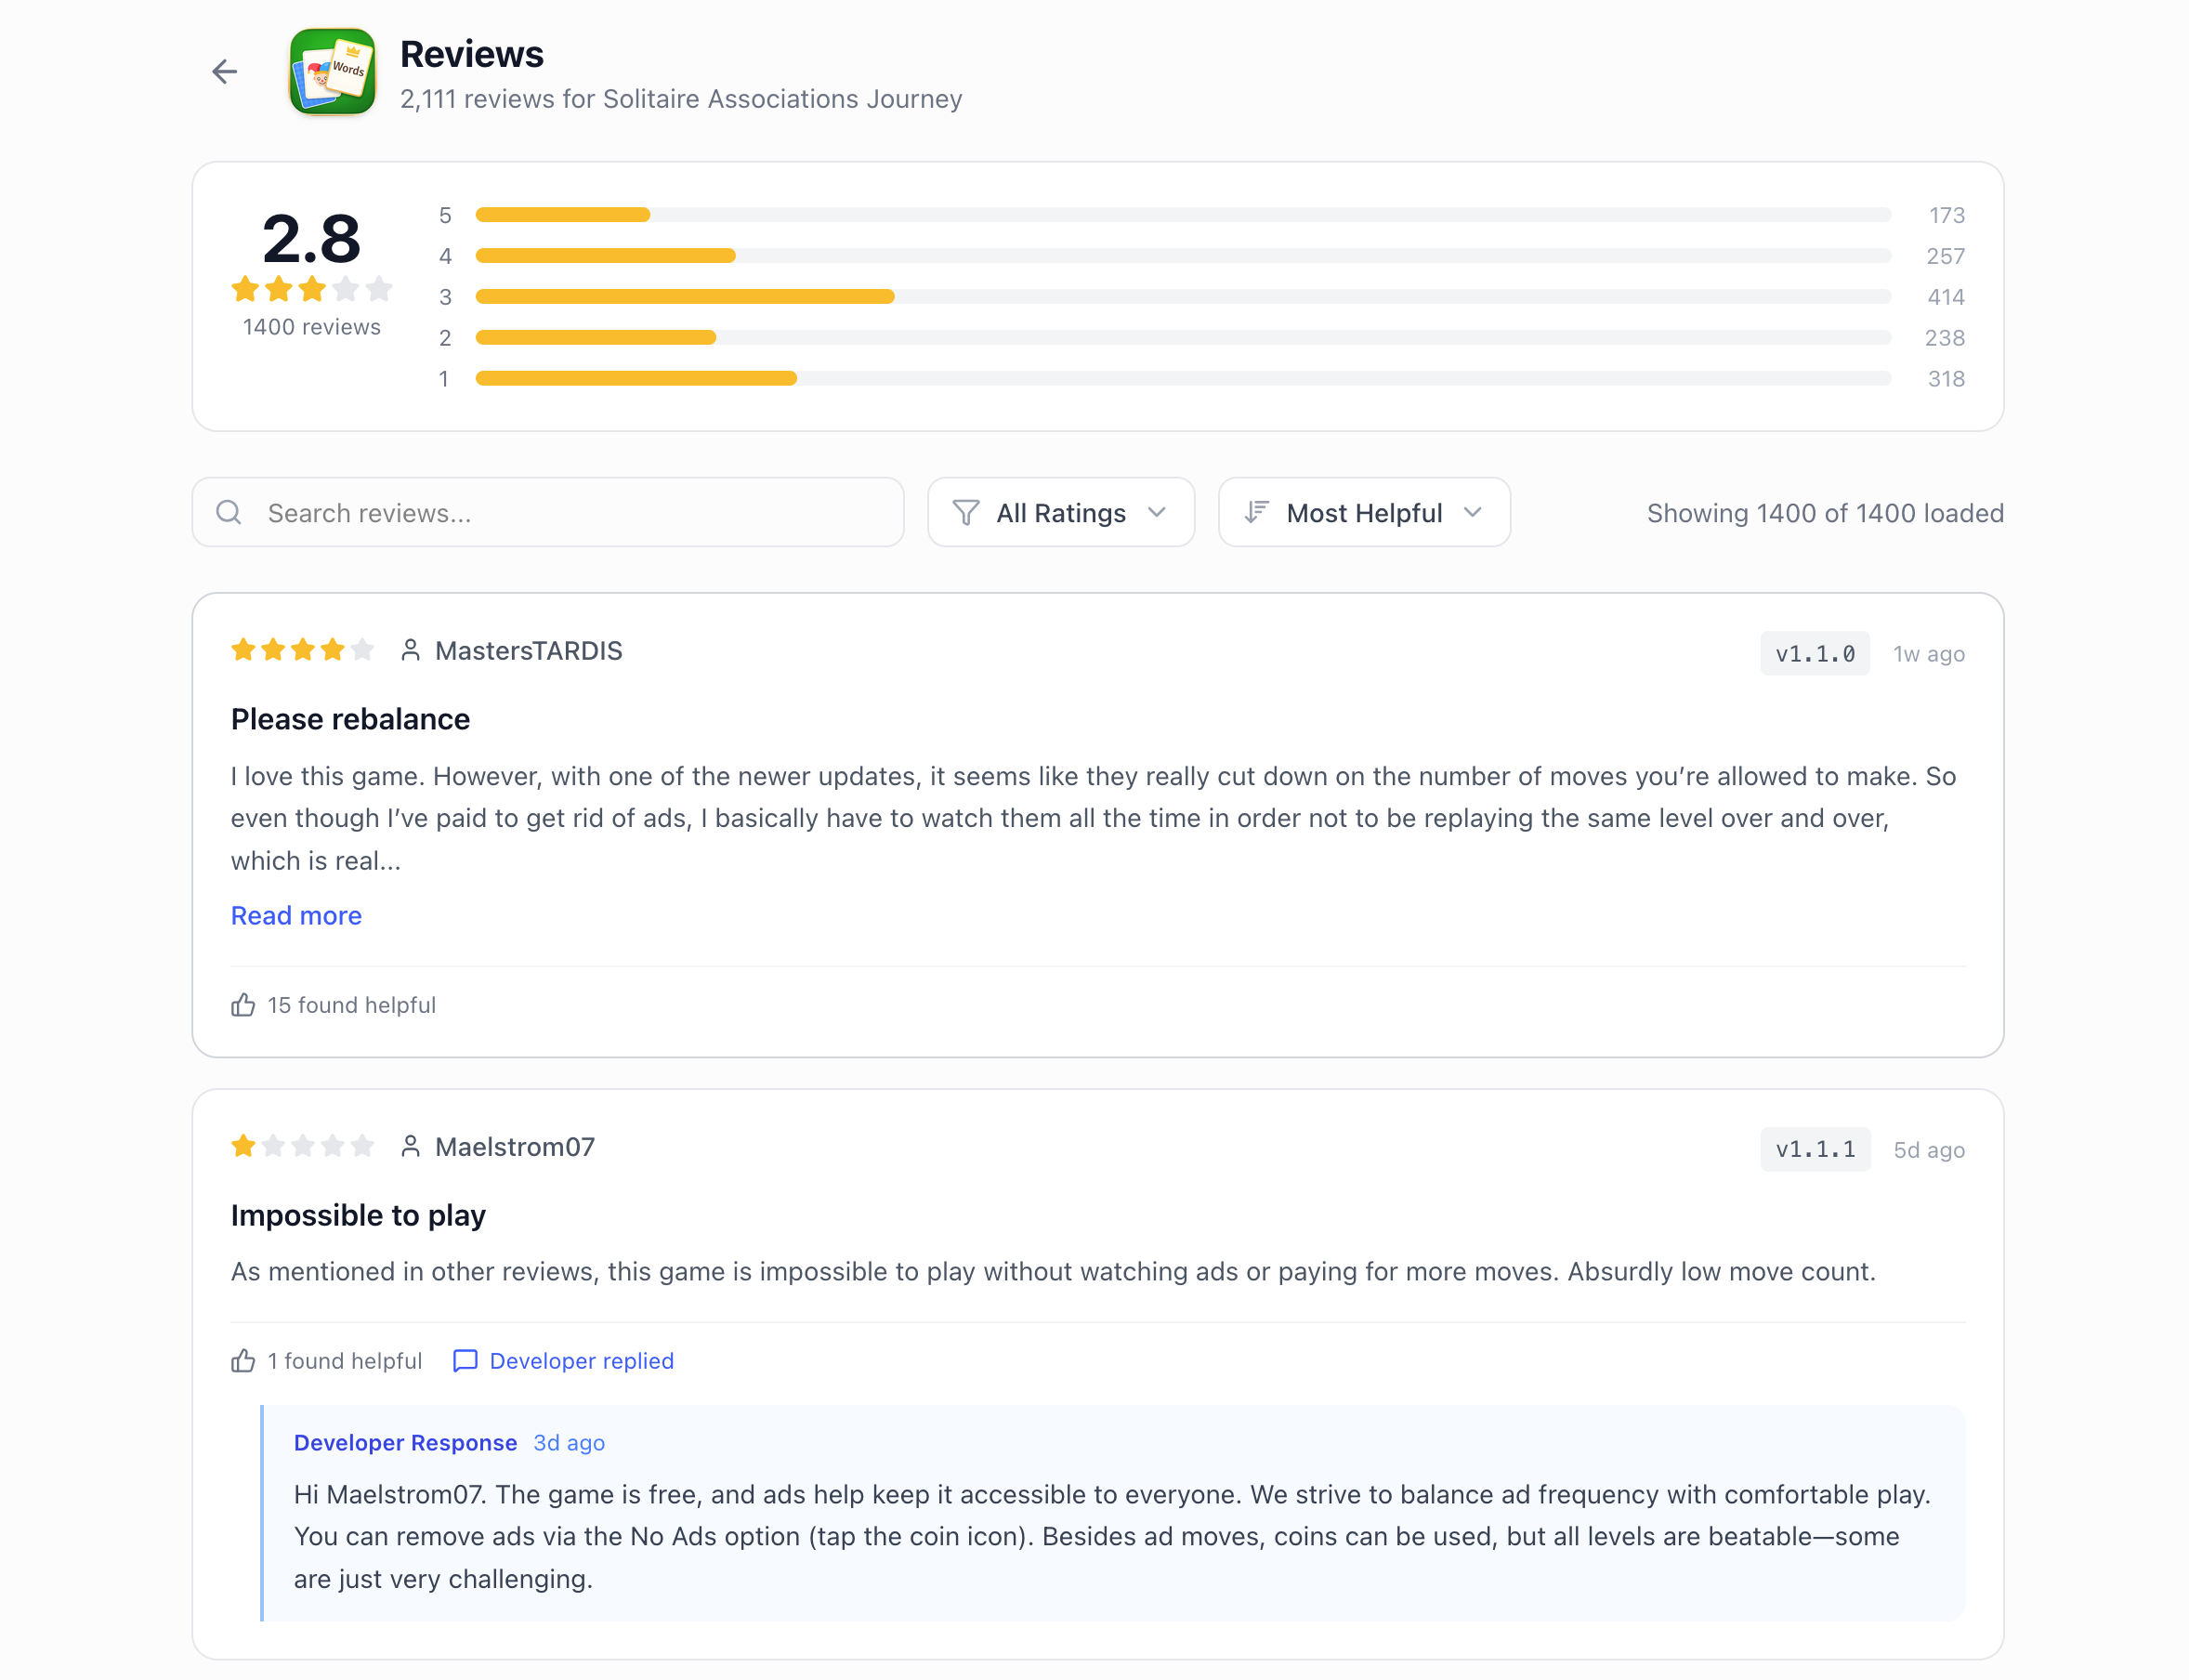Toggle the 1 found helpful marker
2189x1680 pixels.
pyautogui.click(x=325, y=1361)
